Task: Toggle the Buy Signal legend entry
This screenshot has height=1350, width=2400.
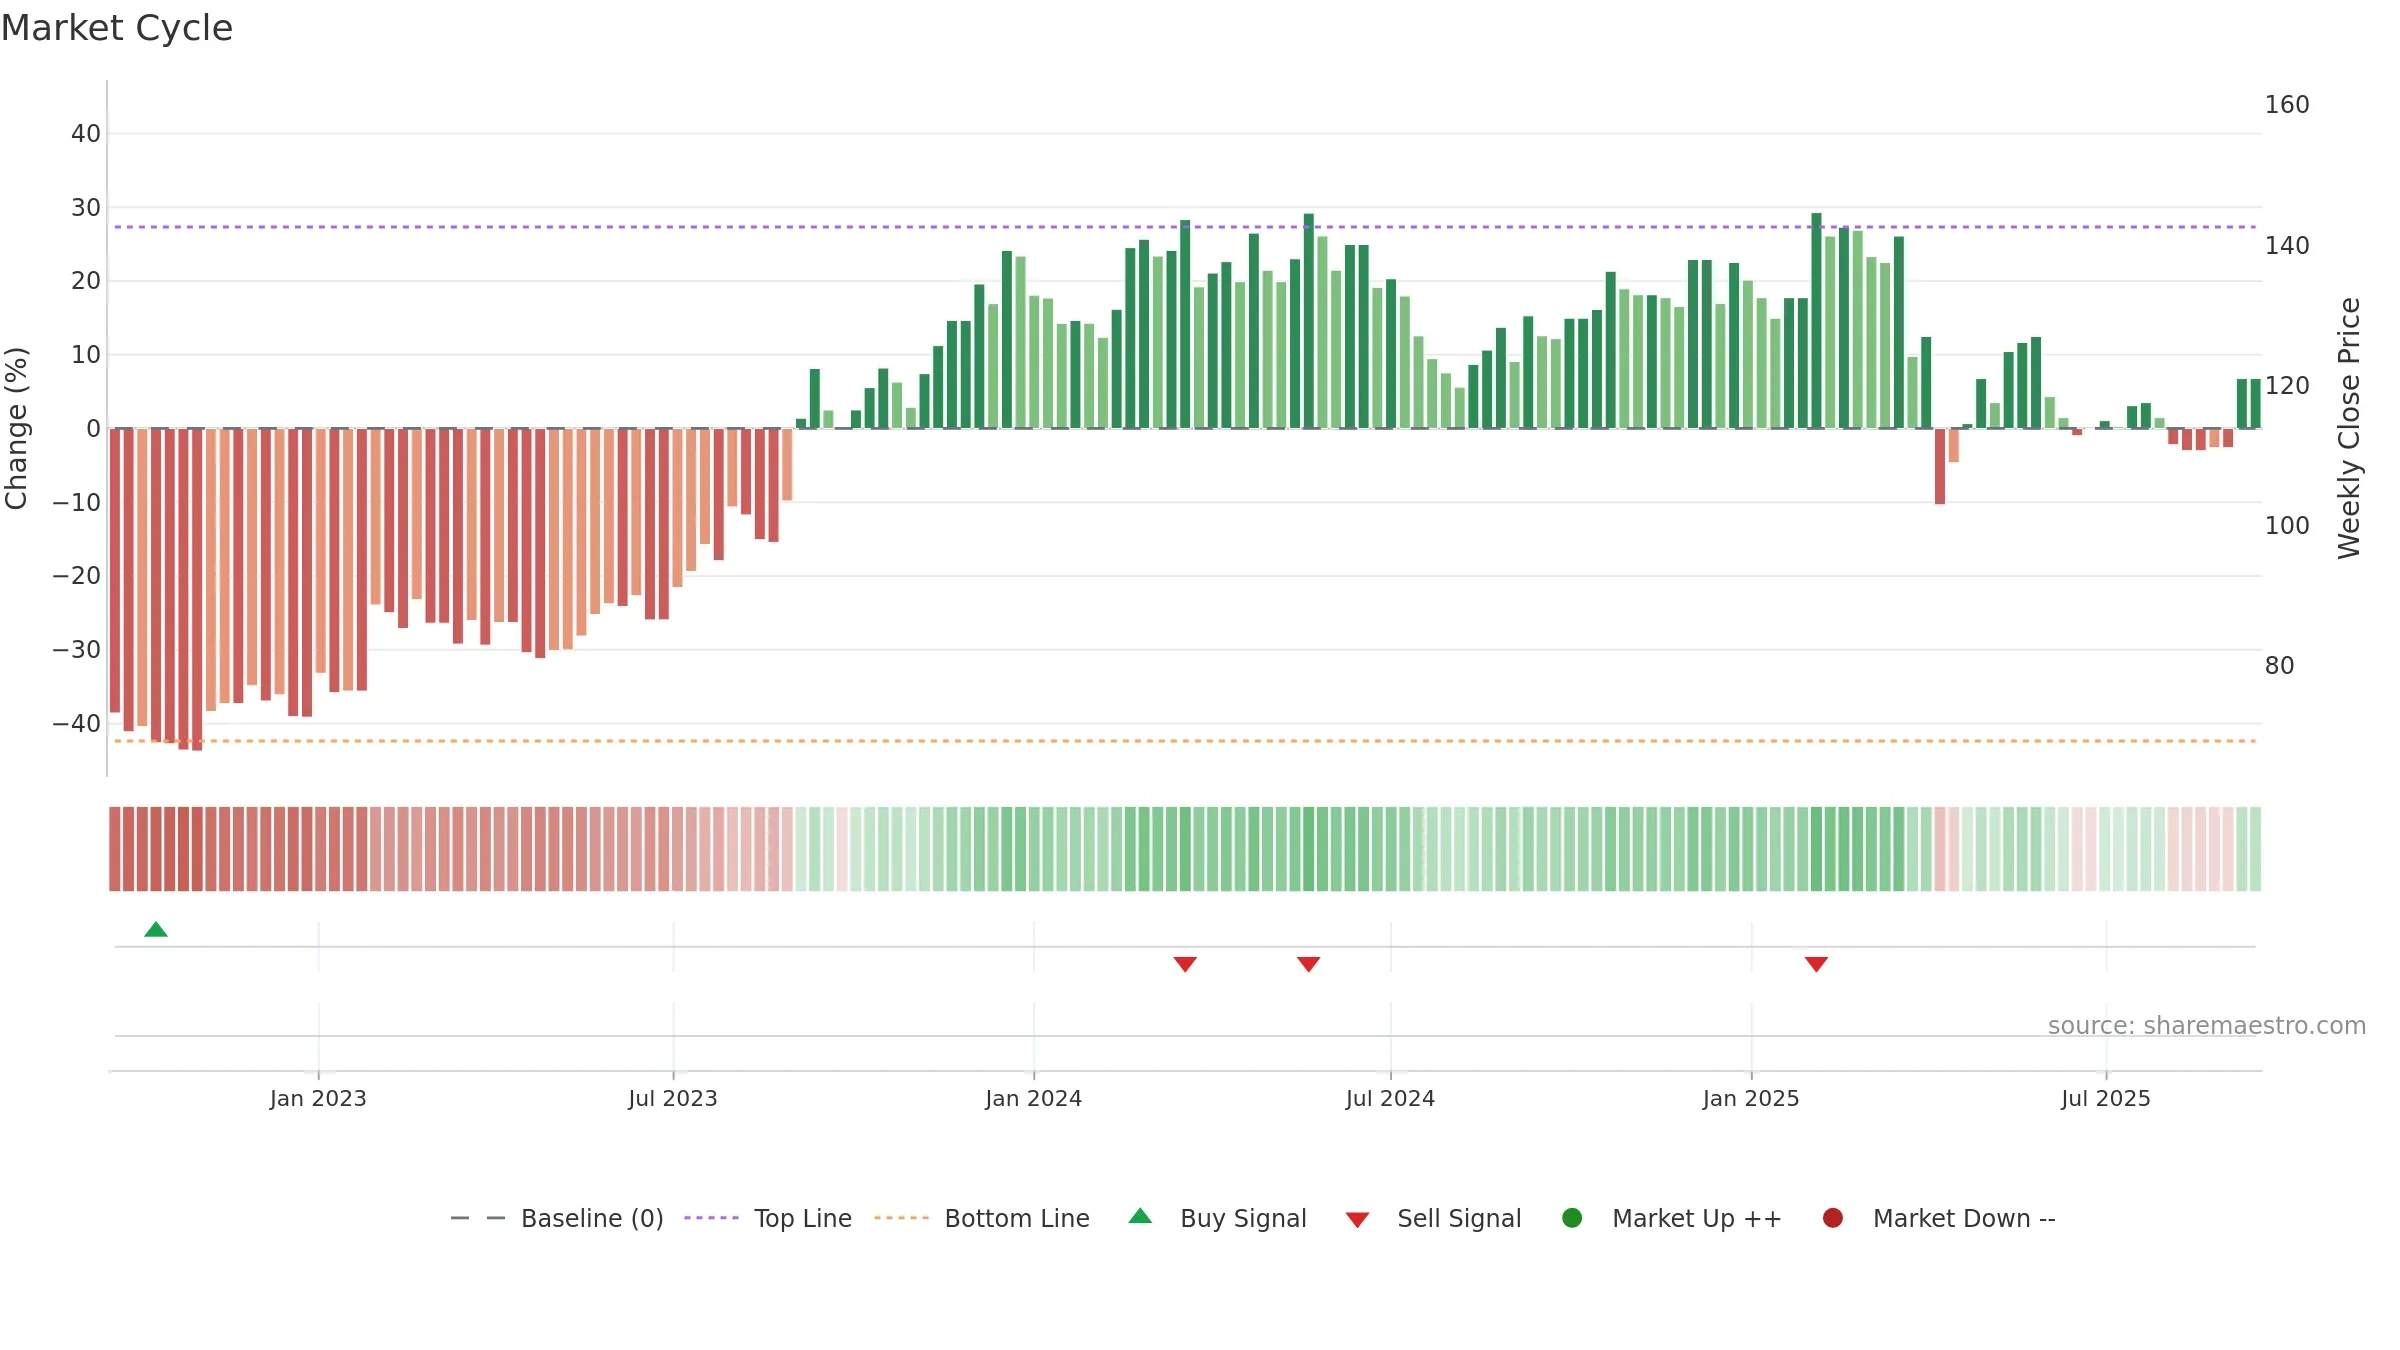Action: (x=1217, y=1218)
